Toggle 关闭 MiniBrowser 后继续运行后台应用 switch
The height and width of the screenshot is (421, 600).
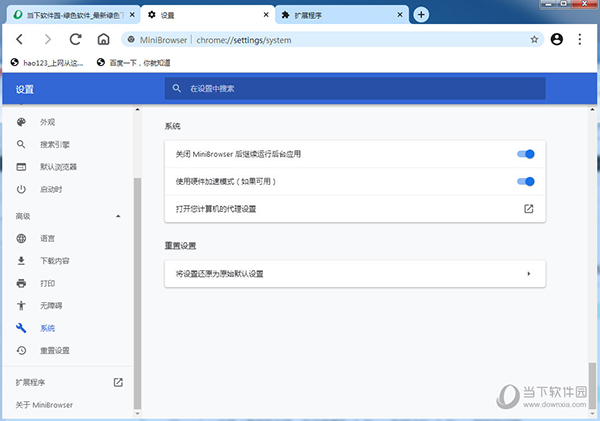coord(526,154)
